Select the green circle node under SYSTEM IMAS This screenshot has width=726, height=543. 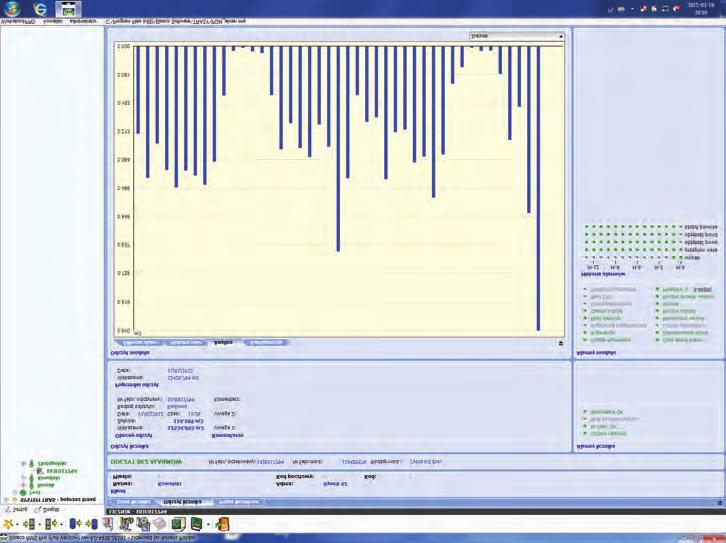[x=23, y=492]
